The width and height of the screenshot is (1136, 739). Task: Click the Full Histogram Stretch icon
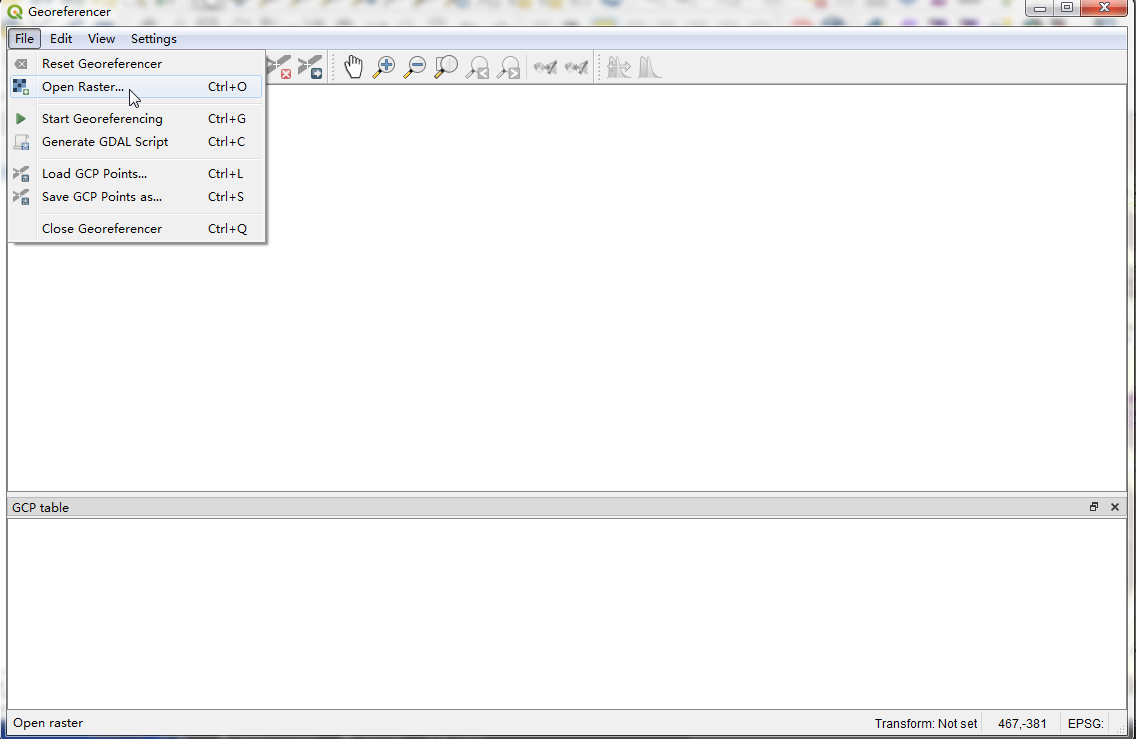coord(619,67)
